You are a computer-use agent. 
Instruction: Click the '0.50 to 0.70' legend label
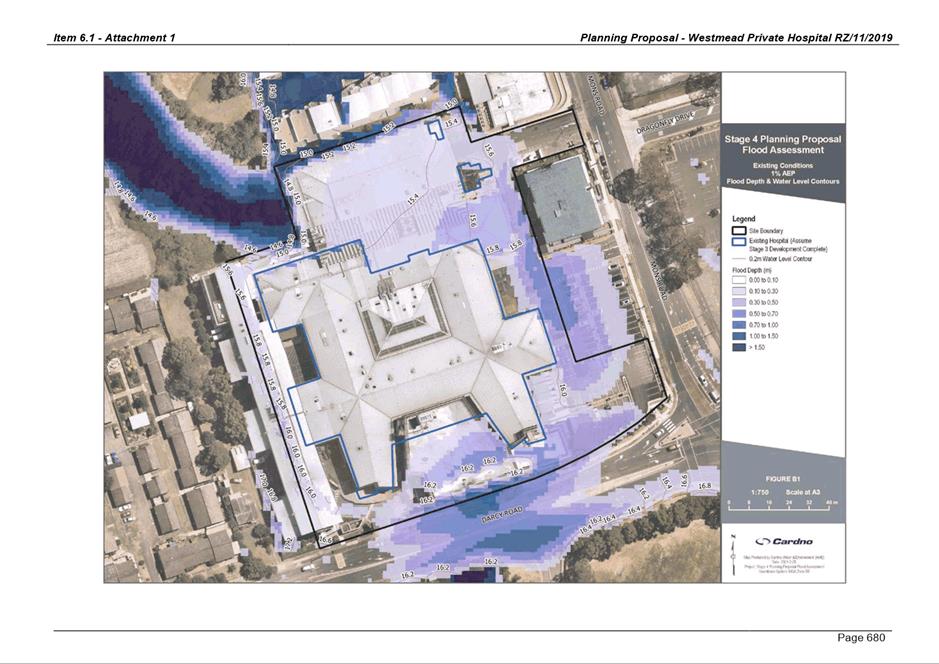click(x=764, y=314)
